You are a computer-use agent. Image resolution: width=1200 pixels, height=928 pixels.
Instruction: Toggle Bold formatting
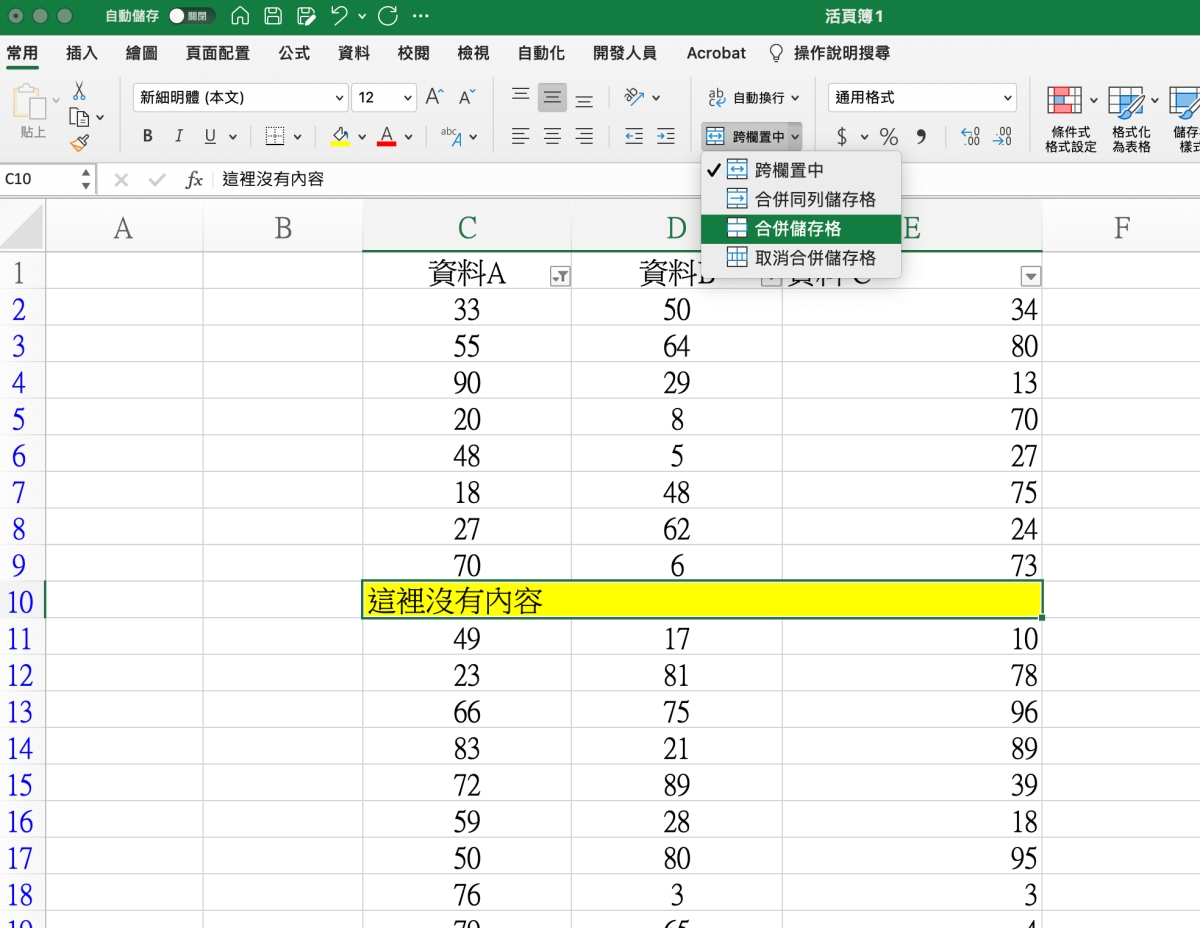point(148,137)
